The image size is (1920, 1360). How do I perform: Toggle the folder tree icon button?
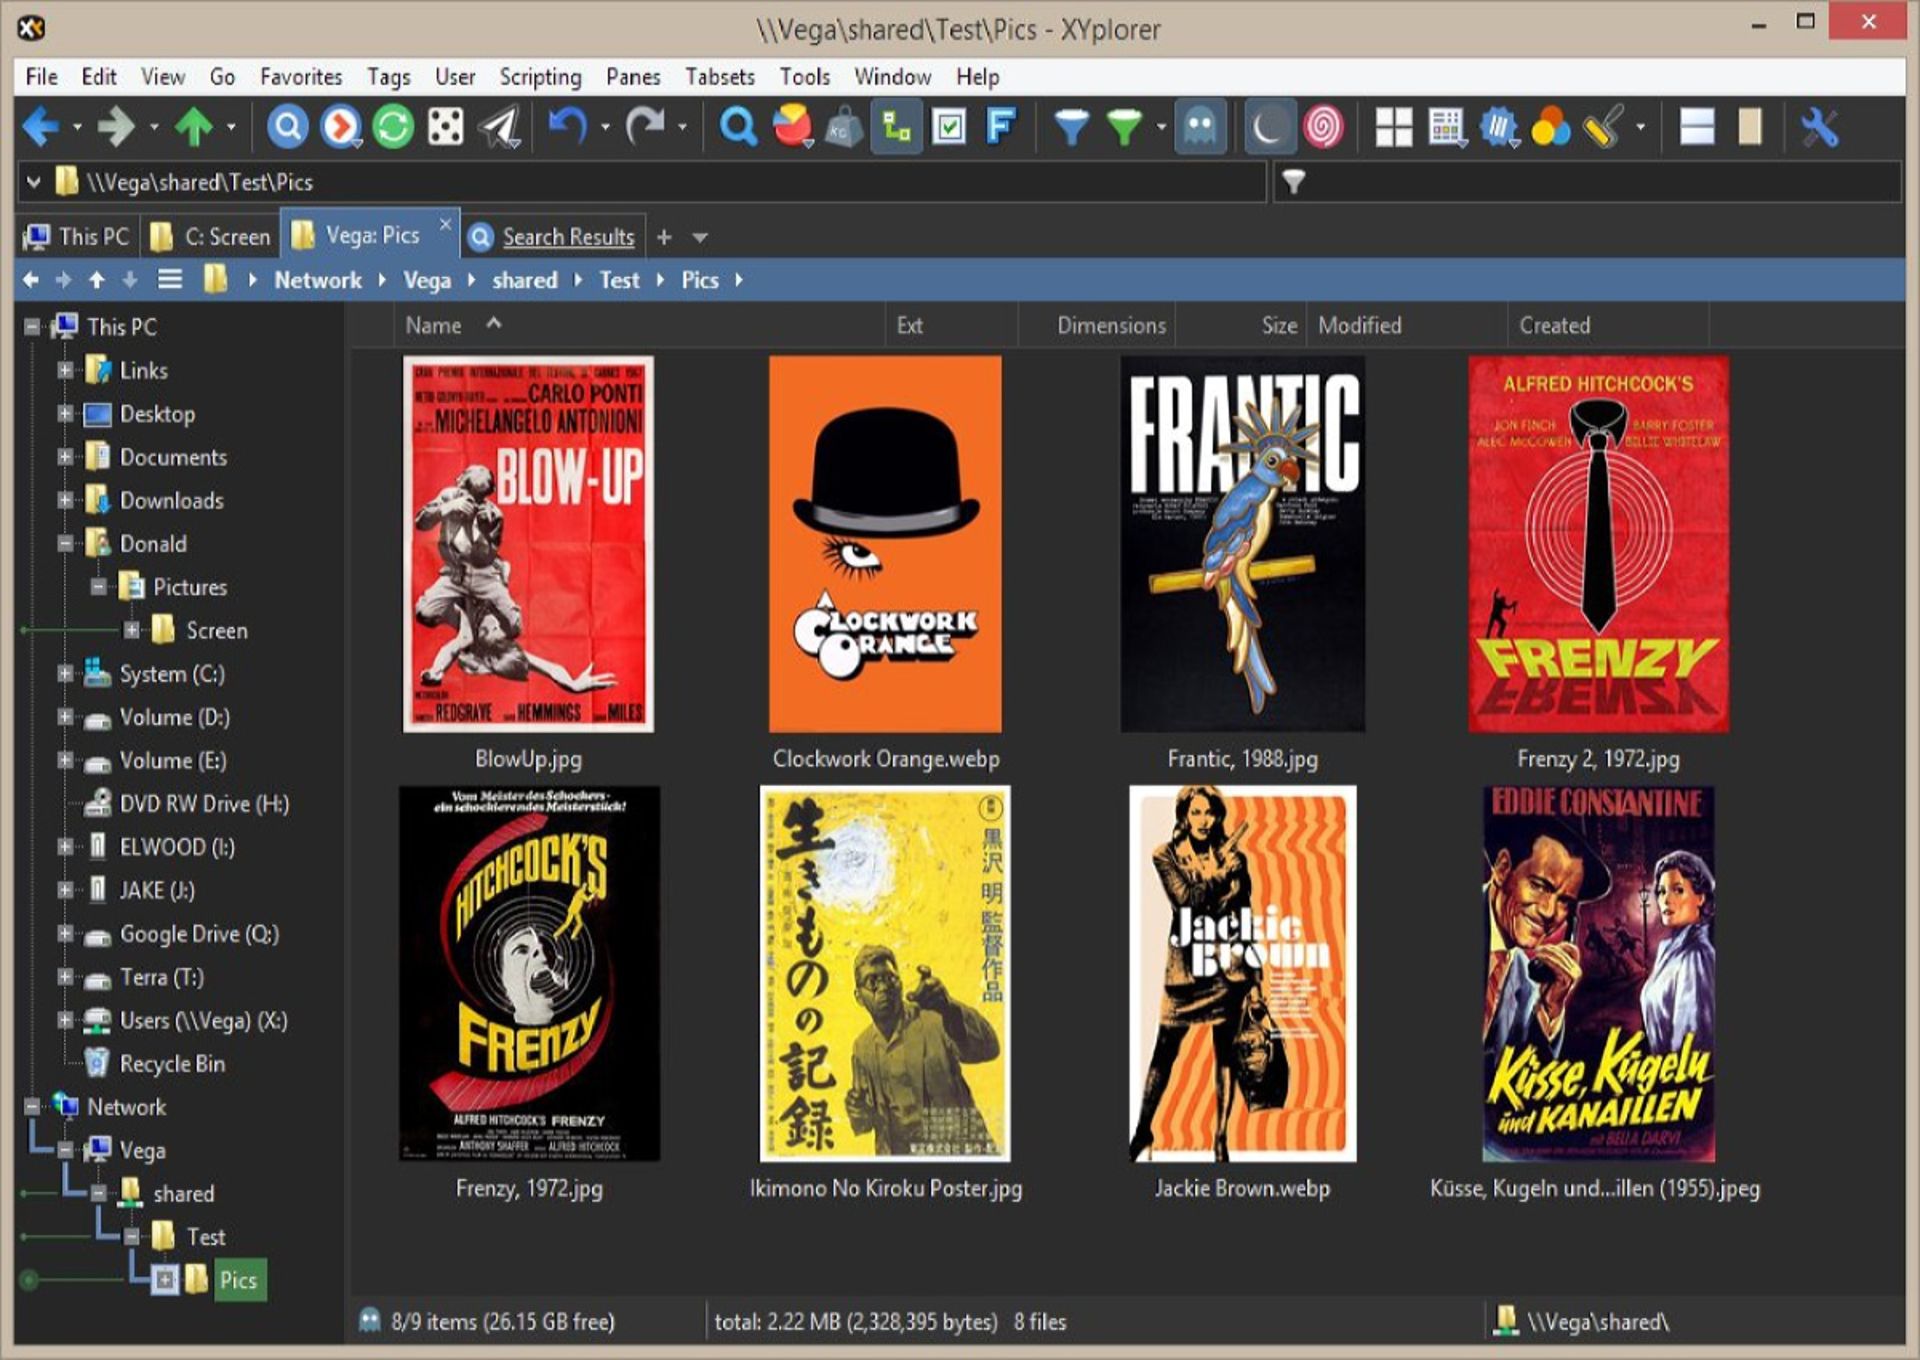point(897,127)
